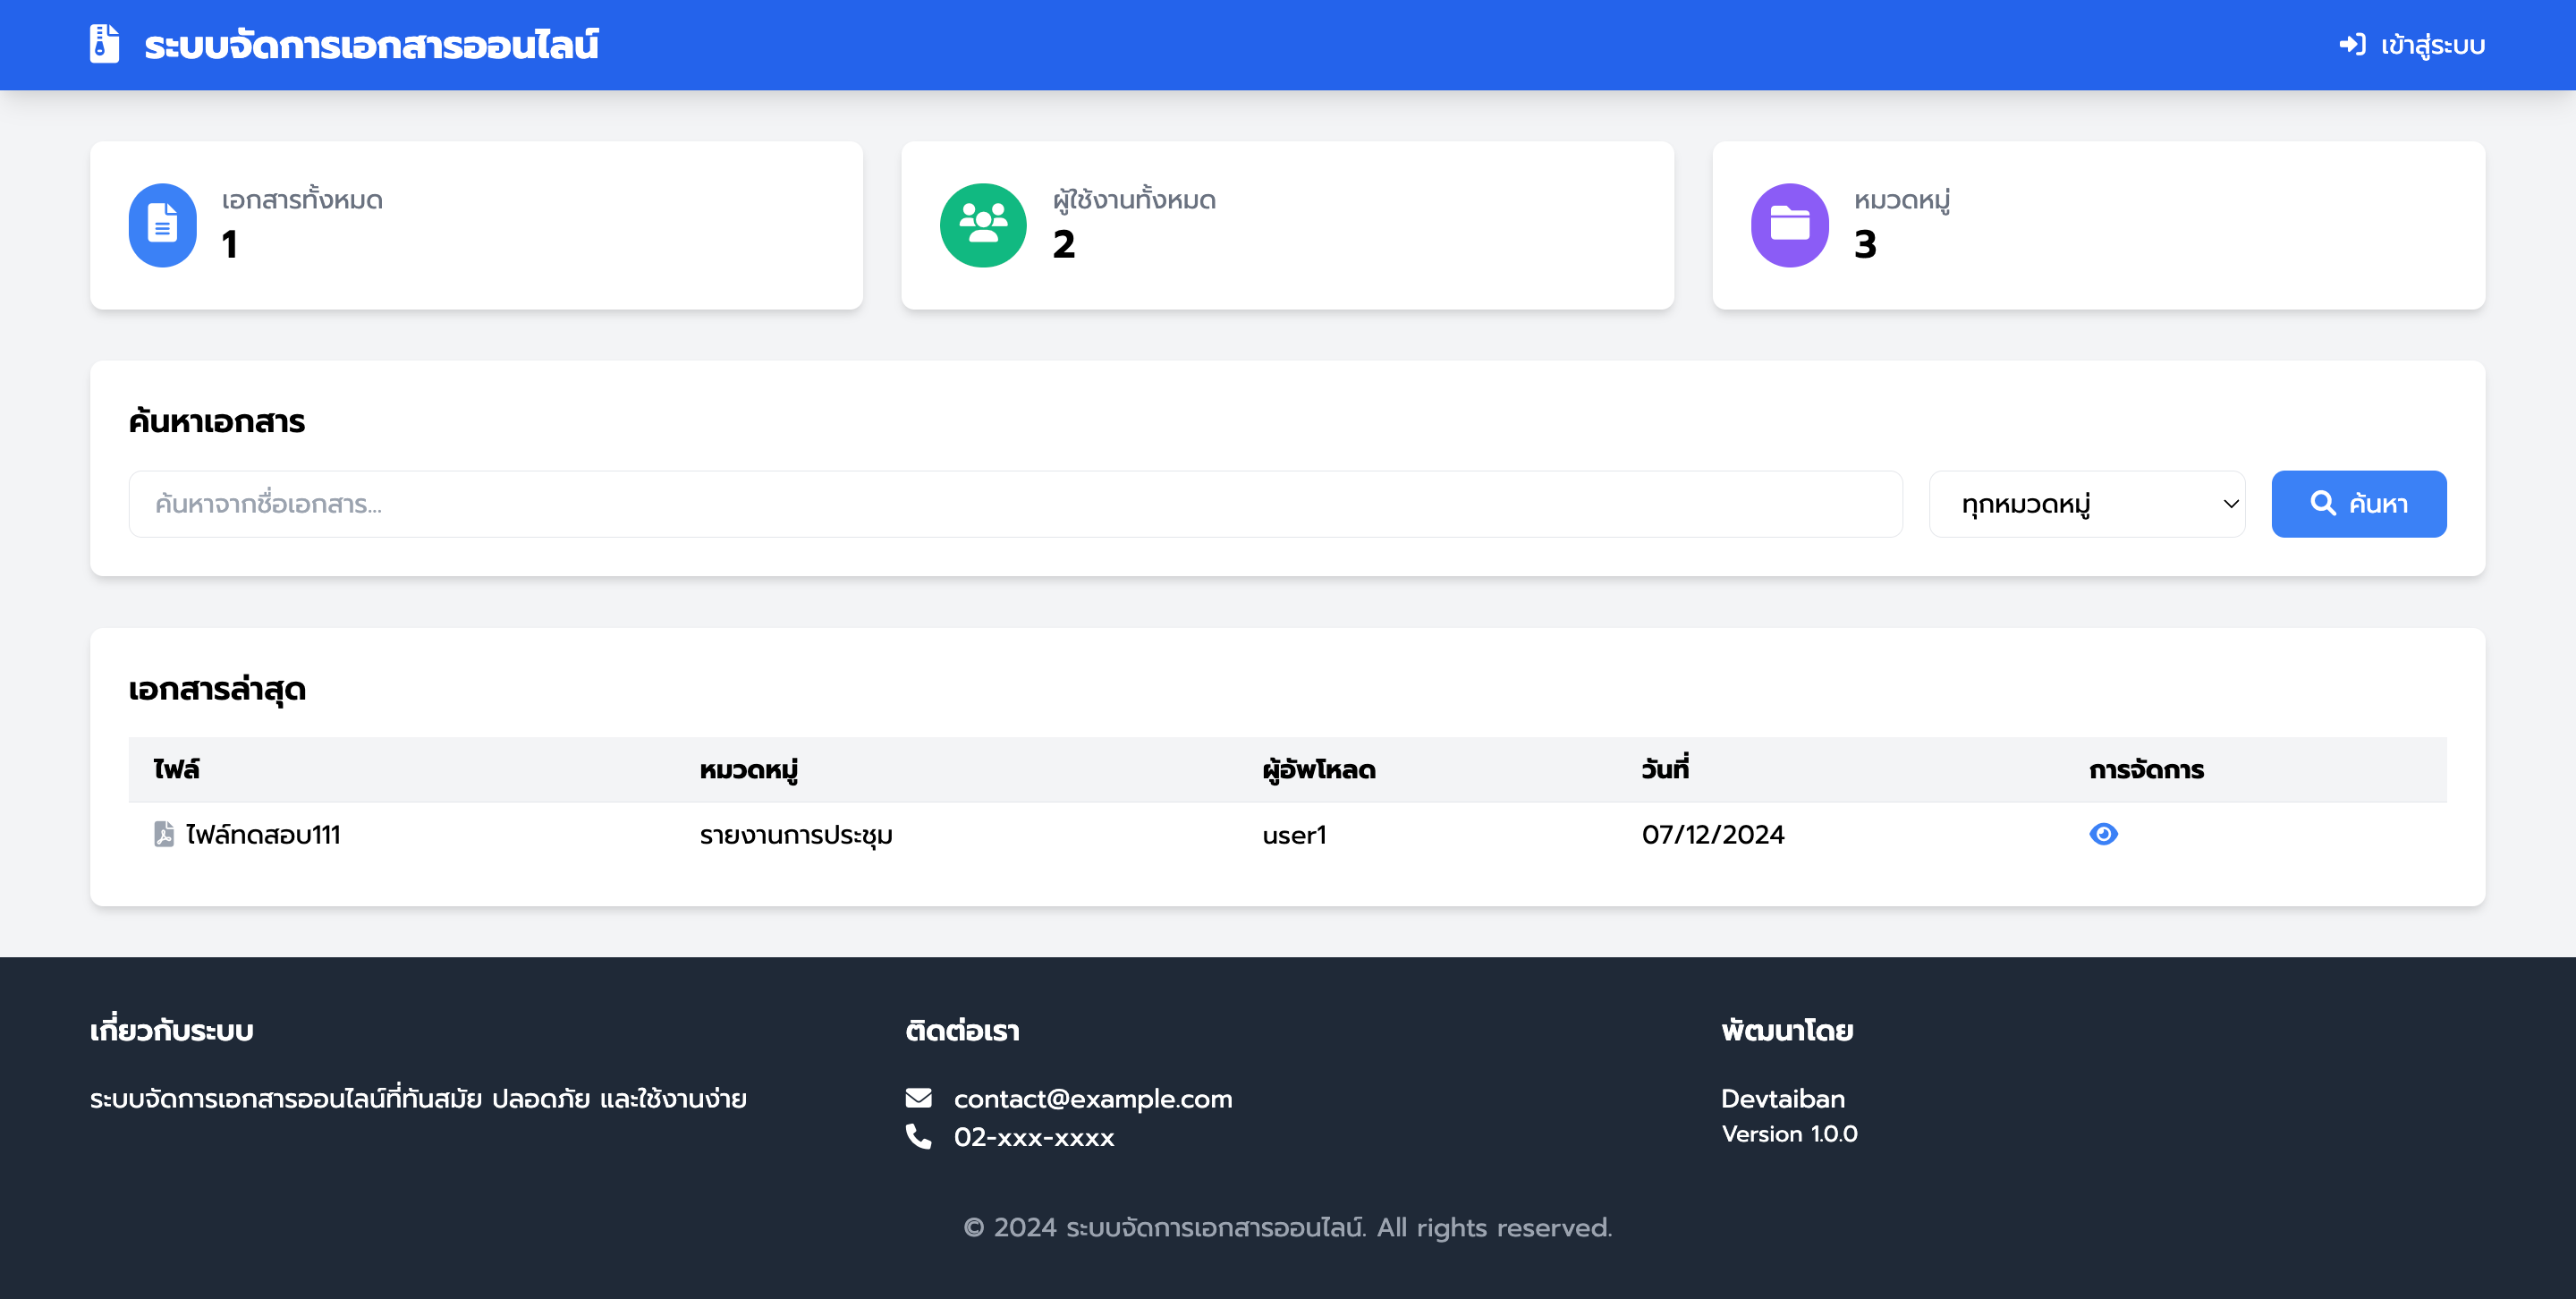Viewport: 2576px width, 1299px height.
Task: Click the หมวดหมู่ table column header
Action: (748, 769)
